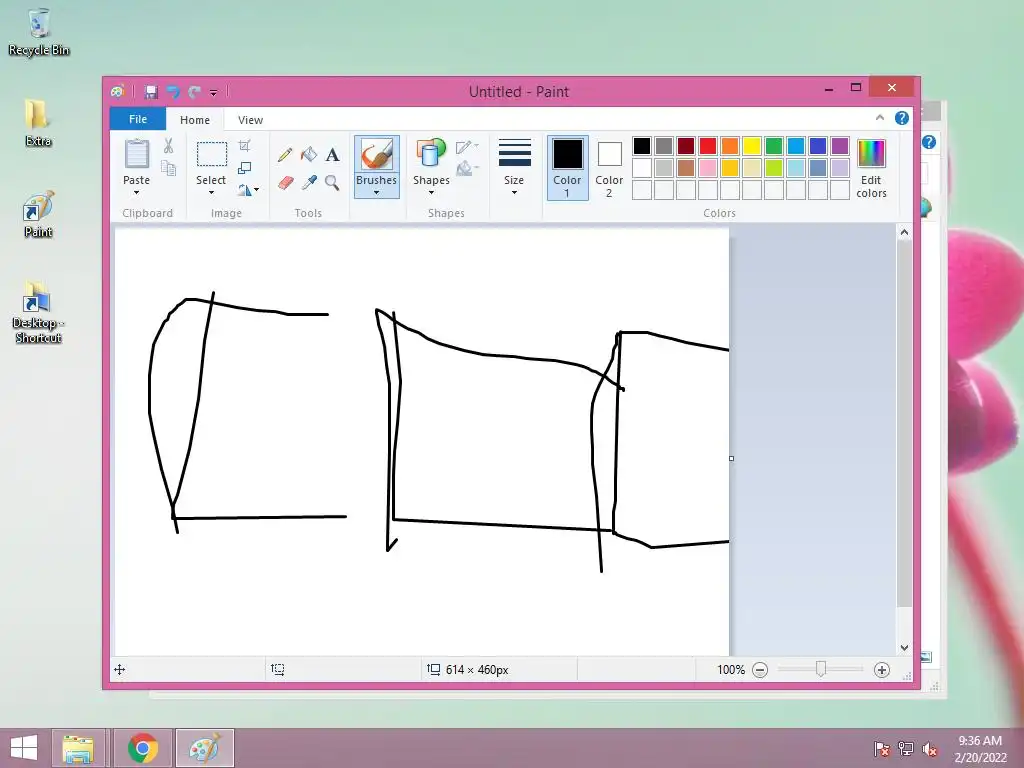The image size is (1024, 768).
Task: Select the Fill with color bucket tool
Action: tap(309, 155)
